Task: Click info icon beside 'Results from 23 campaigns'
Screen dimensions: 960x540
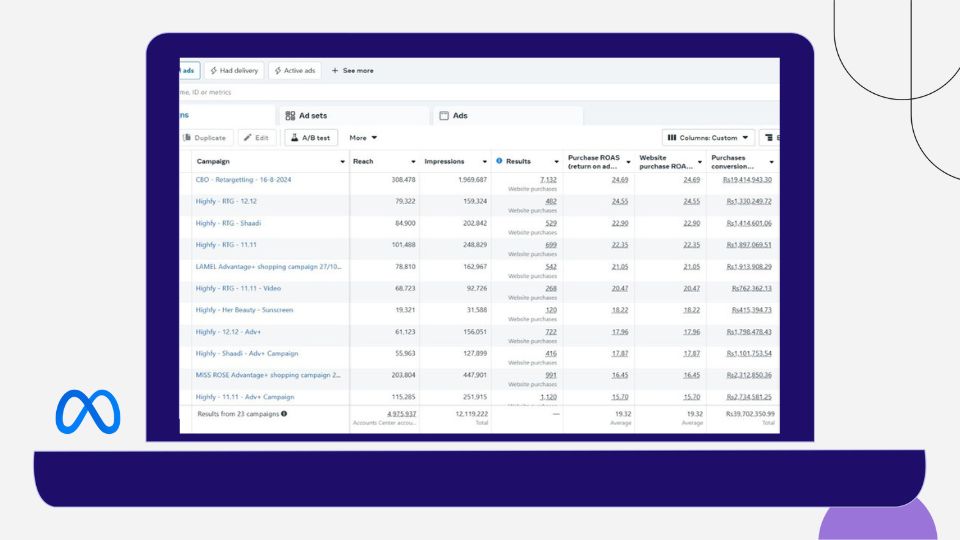Action: 284,413
